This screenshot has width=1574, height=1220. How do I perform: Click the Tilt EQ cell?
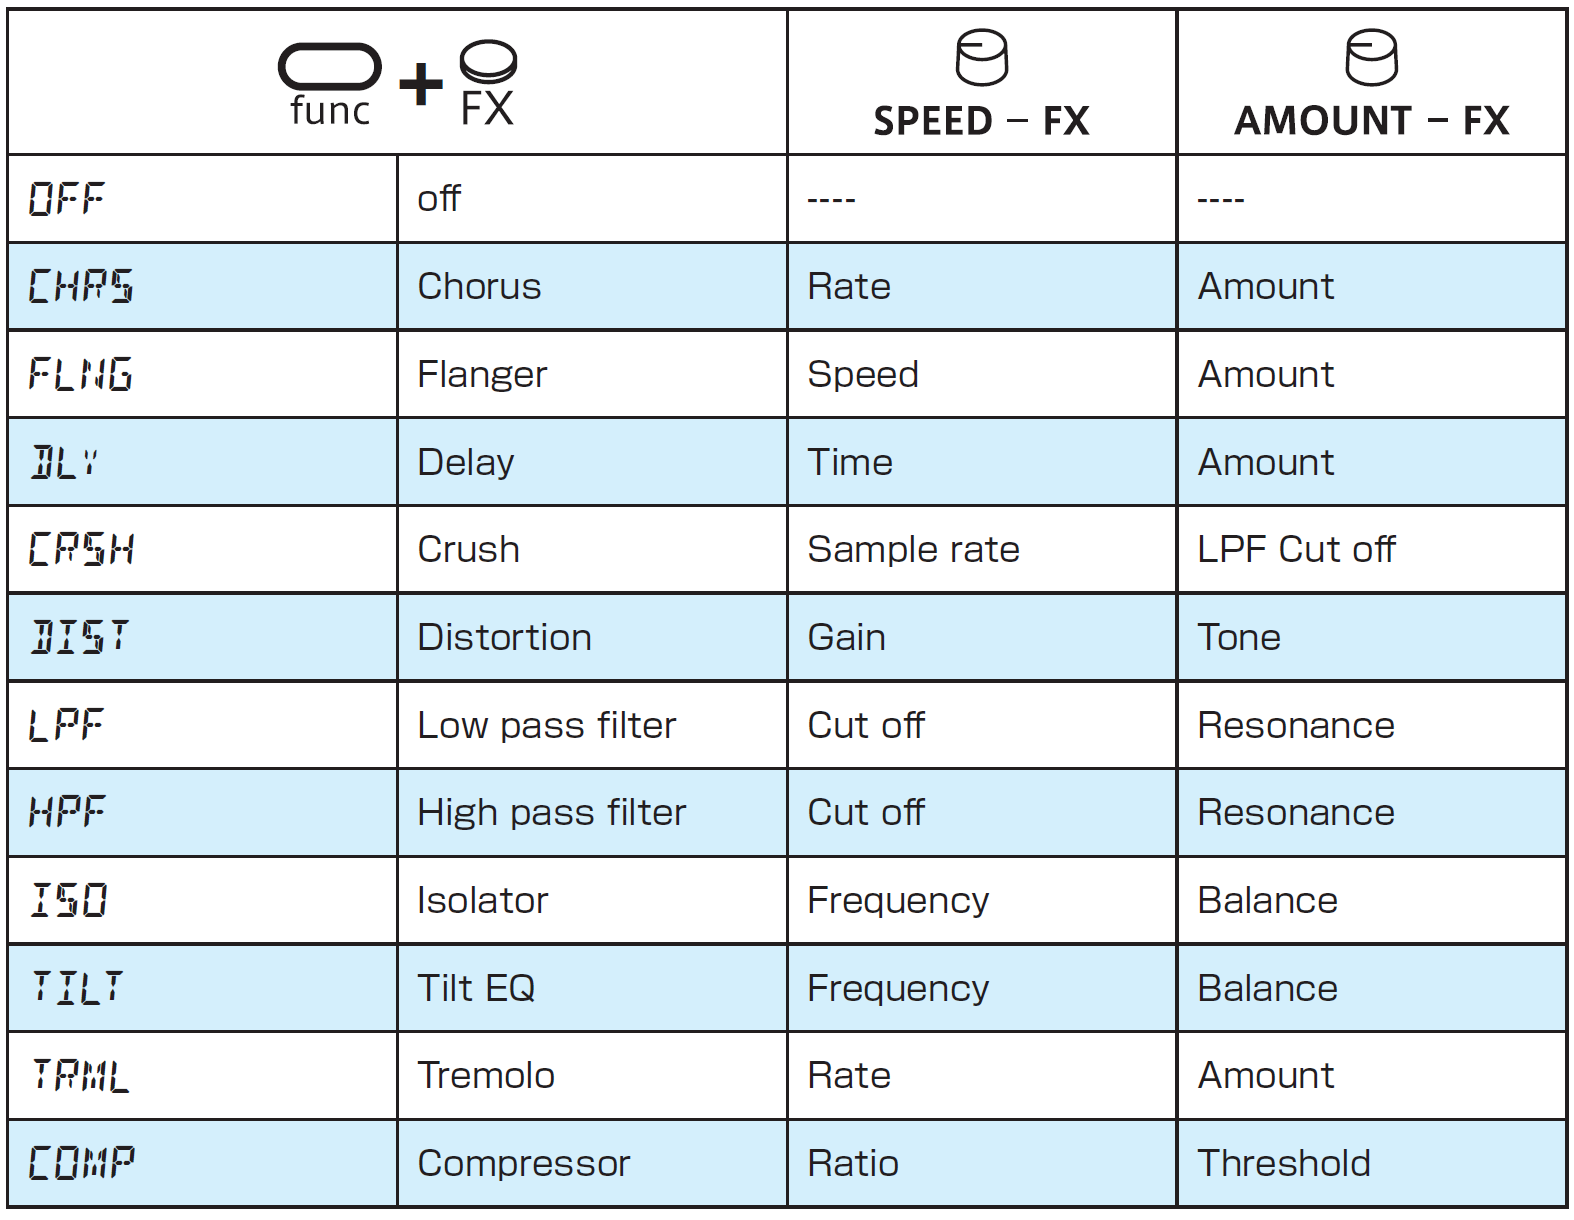[x=592, y=988]
